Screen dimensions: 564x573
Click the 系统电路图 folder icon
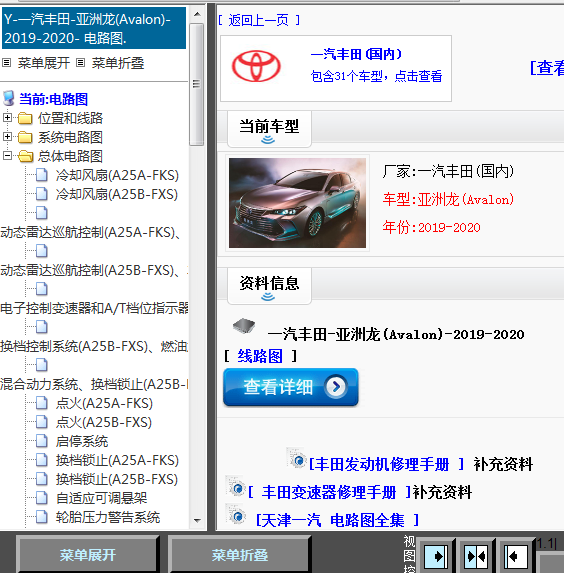pyautogui.click(x=25, y=137)
